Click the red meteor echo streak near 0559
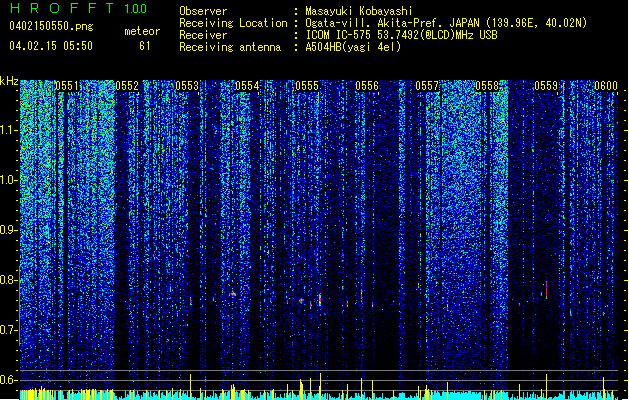This screenshot has height=400, width=629. (546, 290)
